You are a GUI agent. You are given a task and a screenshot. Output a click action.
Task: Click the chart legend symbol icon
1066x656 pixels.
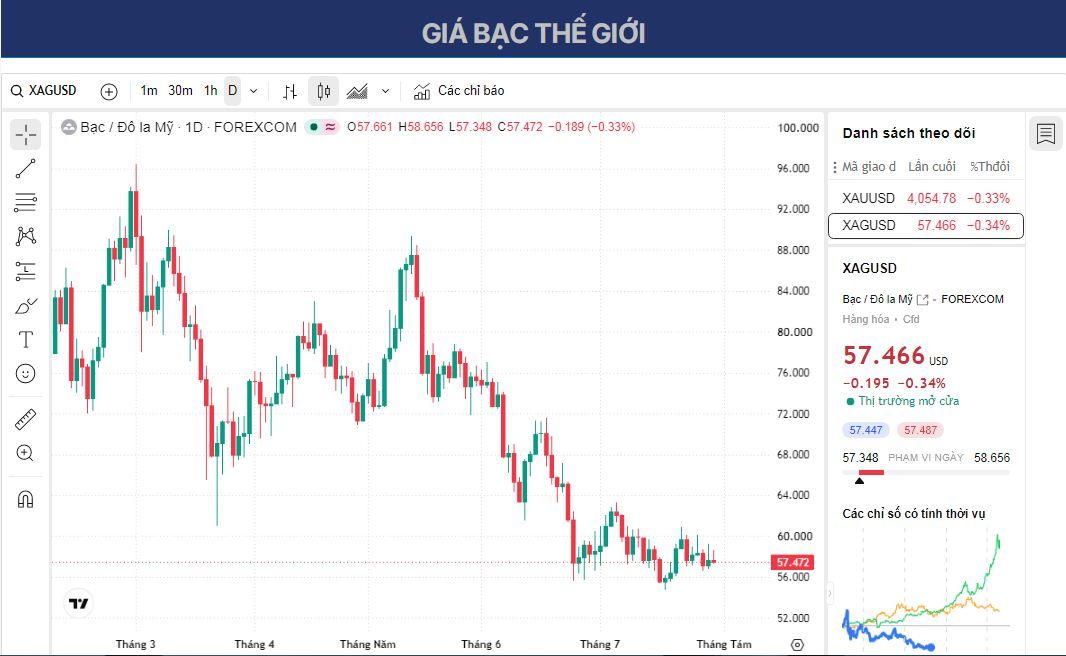click(x=69, y=127)
